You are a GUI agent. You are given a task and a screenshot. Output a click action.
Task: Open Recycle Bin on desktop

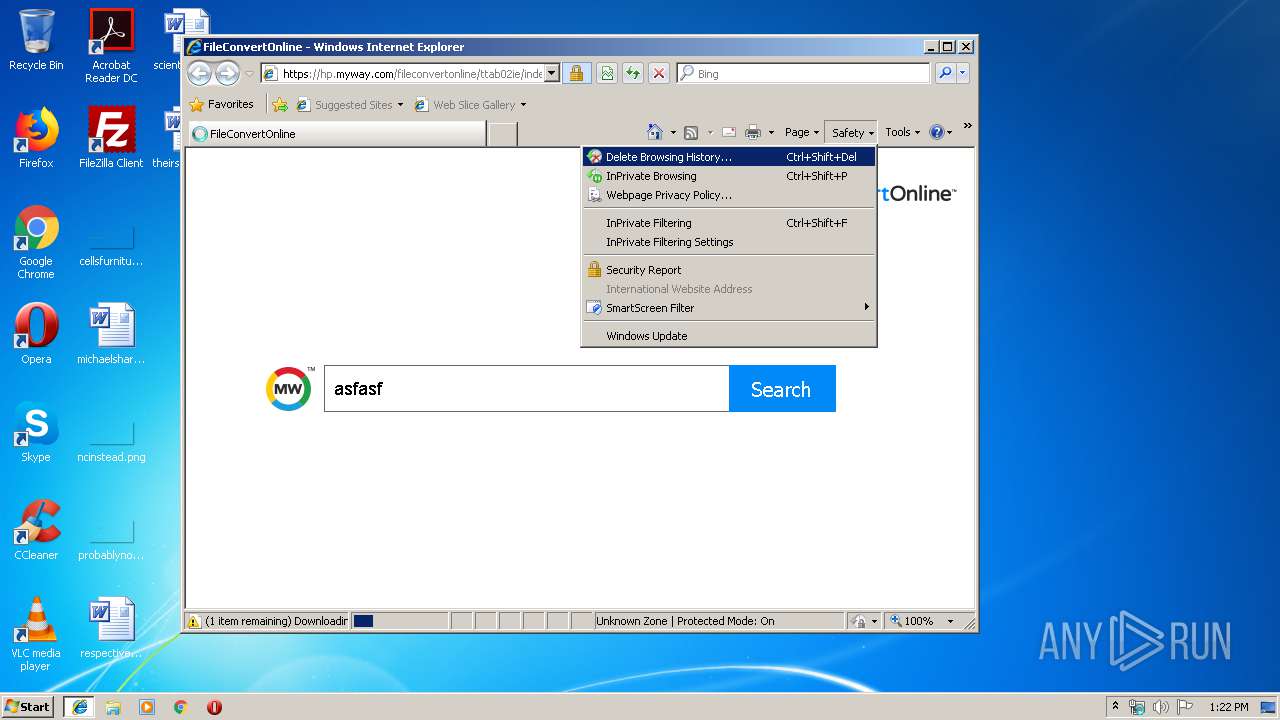(x=36, y=40)
